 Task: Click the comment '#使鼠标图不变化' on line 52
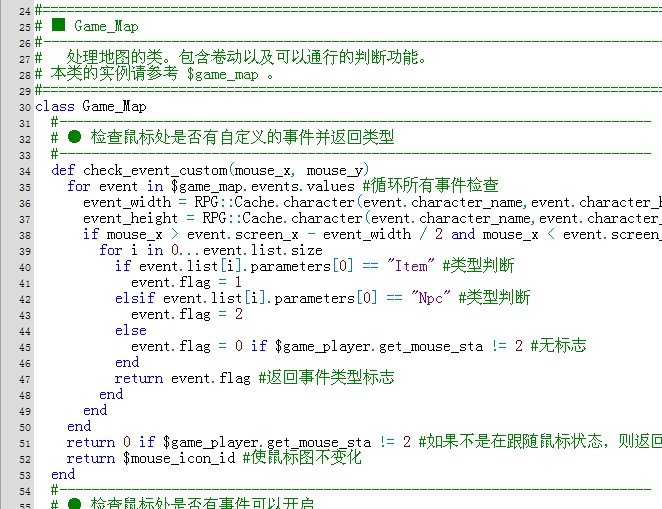(x=302, y=457)
